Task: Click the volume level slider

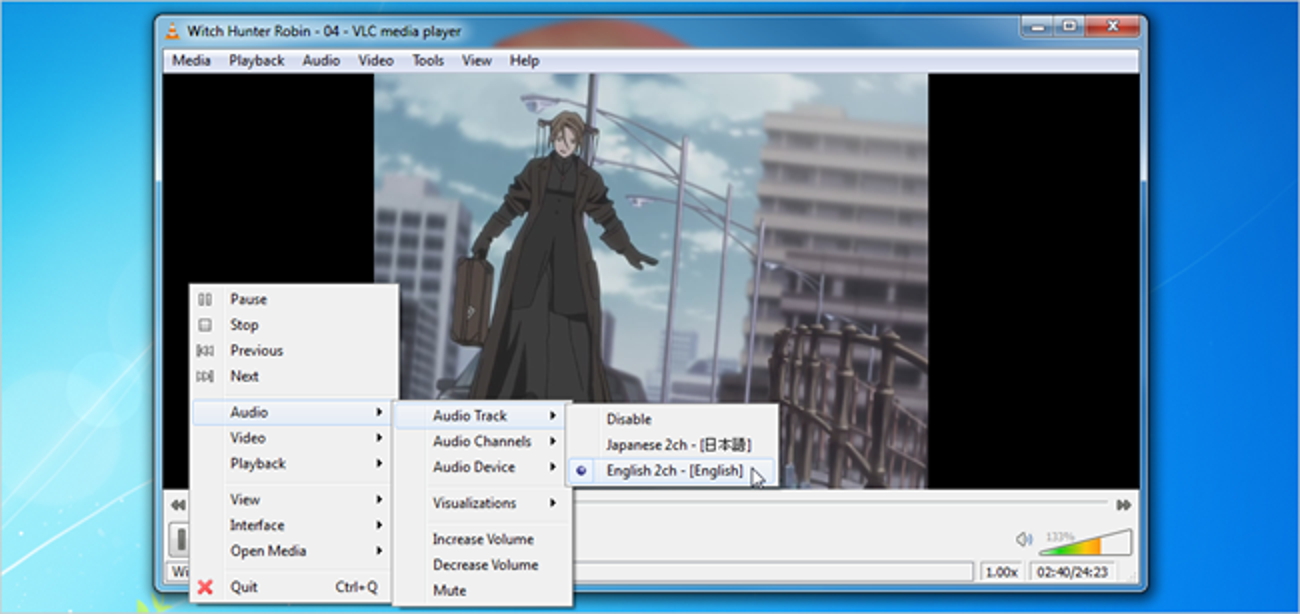Action: 1086,544
